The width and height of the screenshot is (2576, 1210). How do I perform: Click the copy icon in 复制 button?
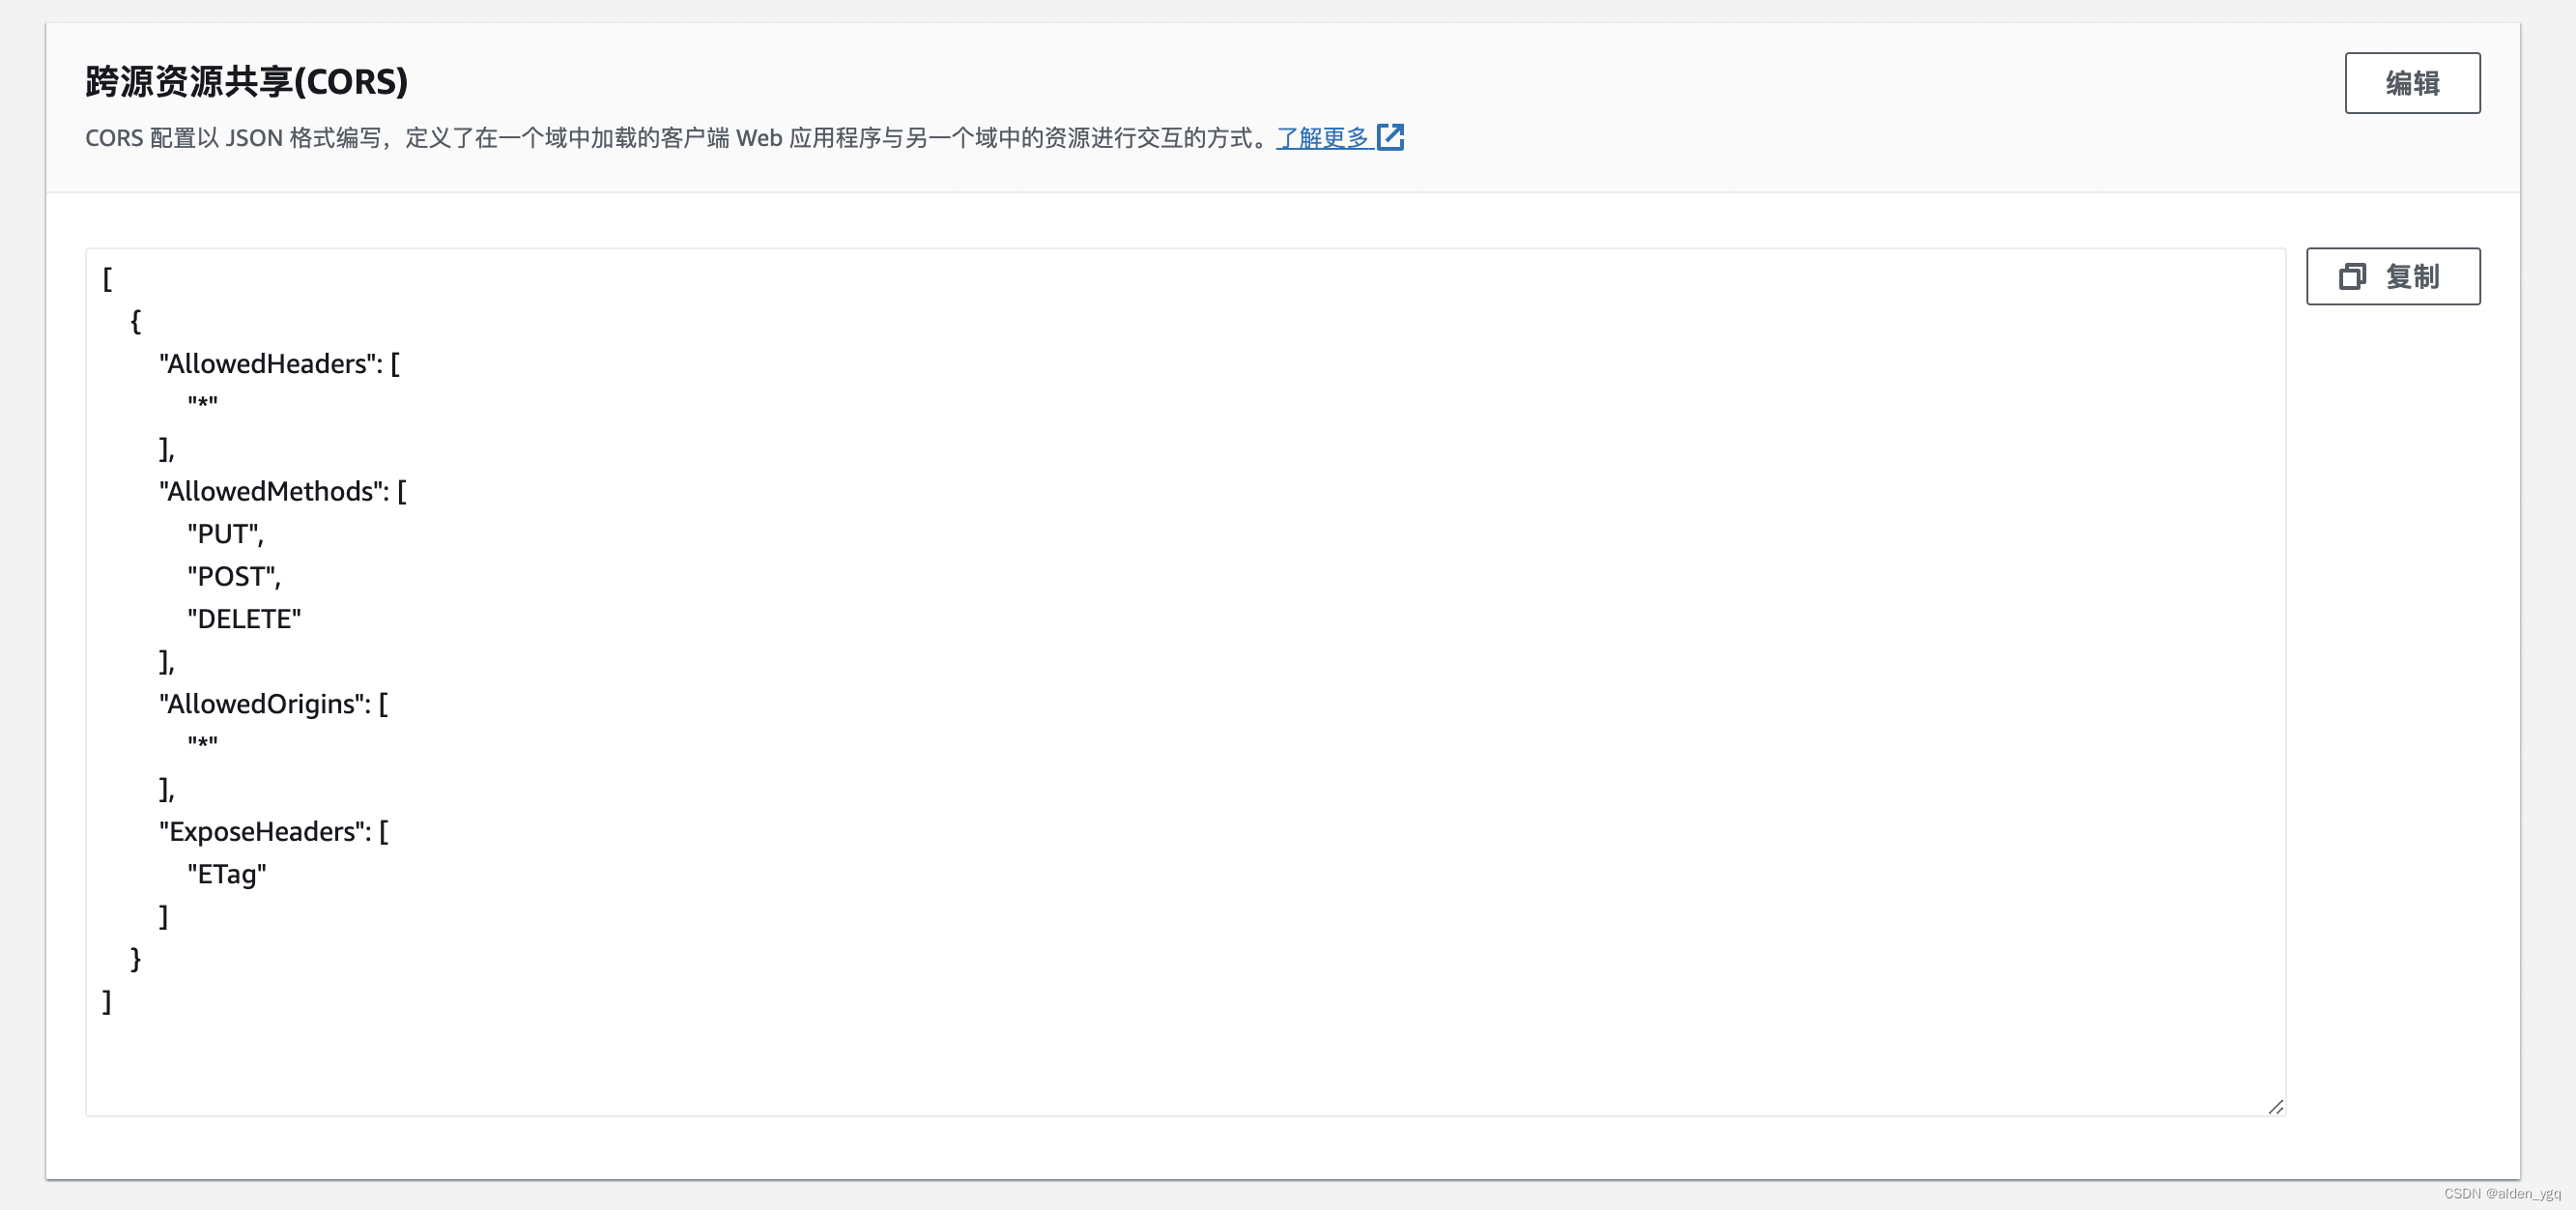pos(2352,276)
